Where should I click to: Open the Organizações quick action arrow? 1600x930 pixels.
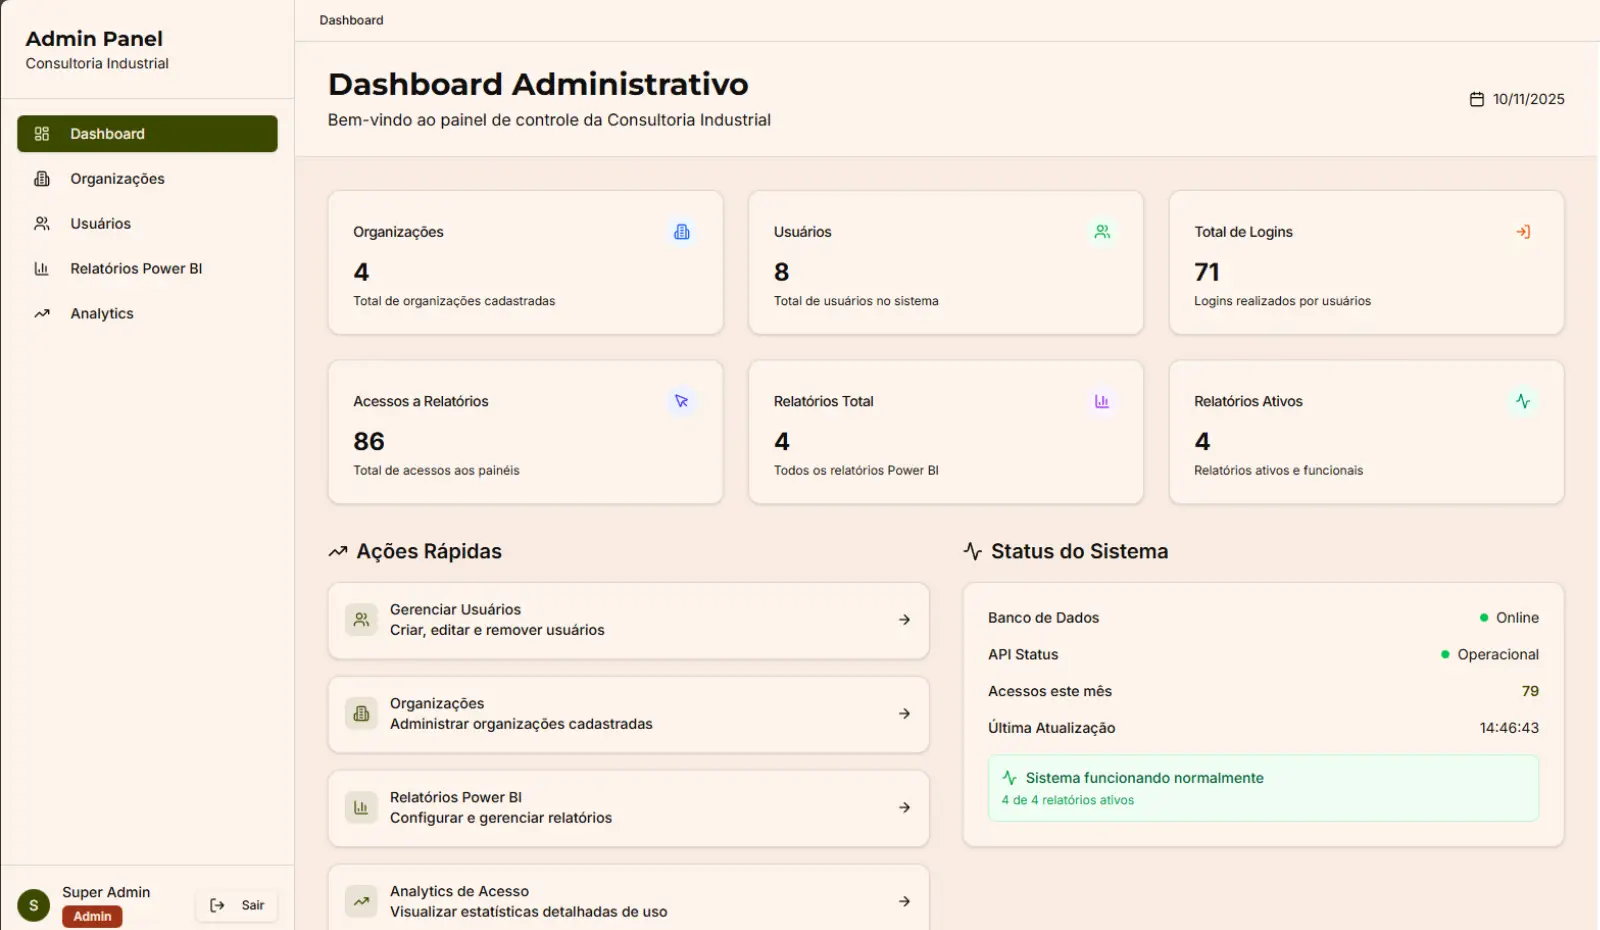tap(904, 714)
